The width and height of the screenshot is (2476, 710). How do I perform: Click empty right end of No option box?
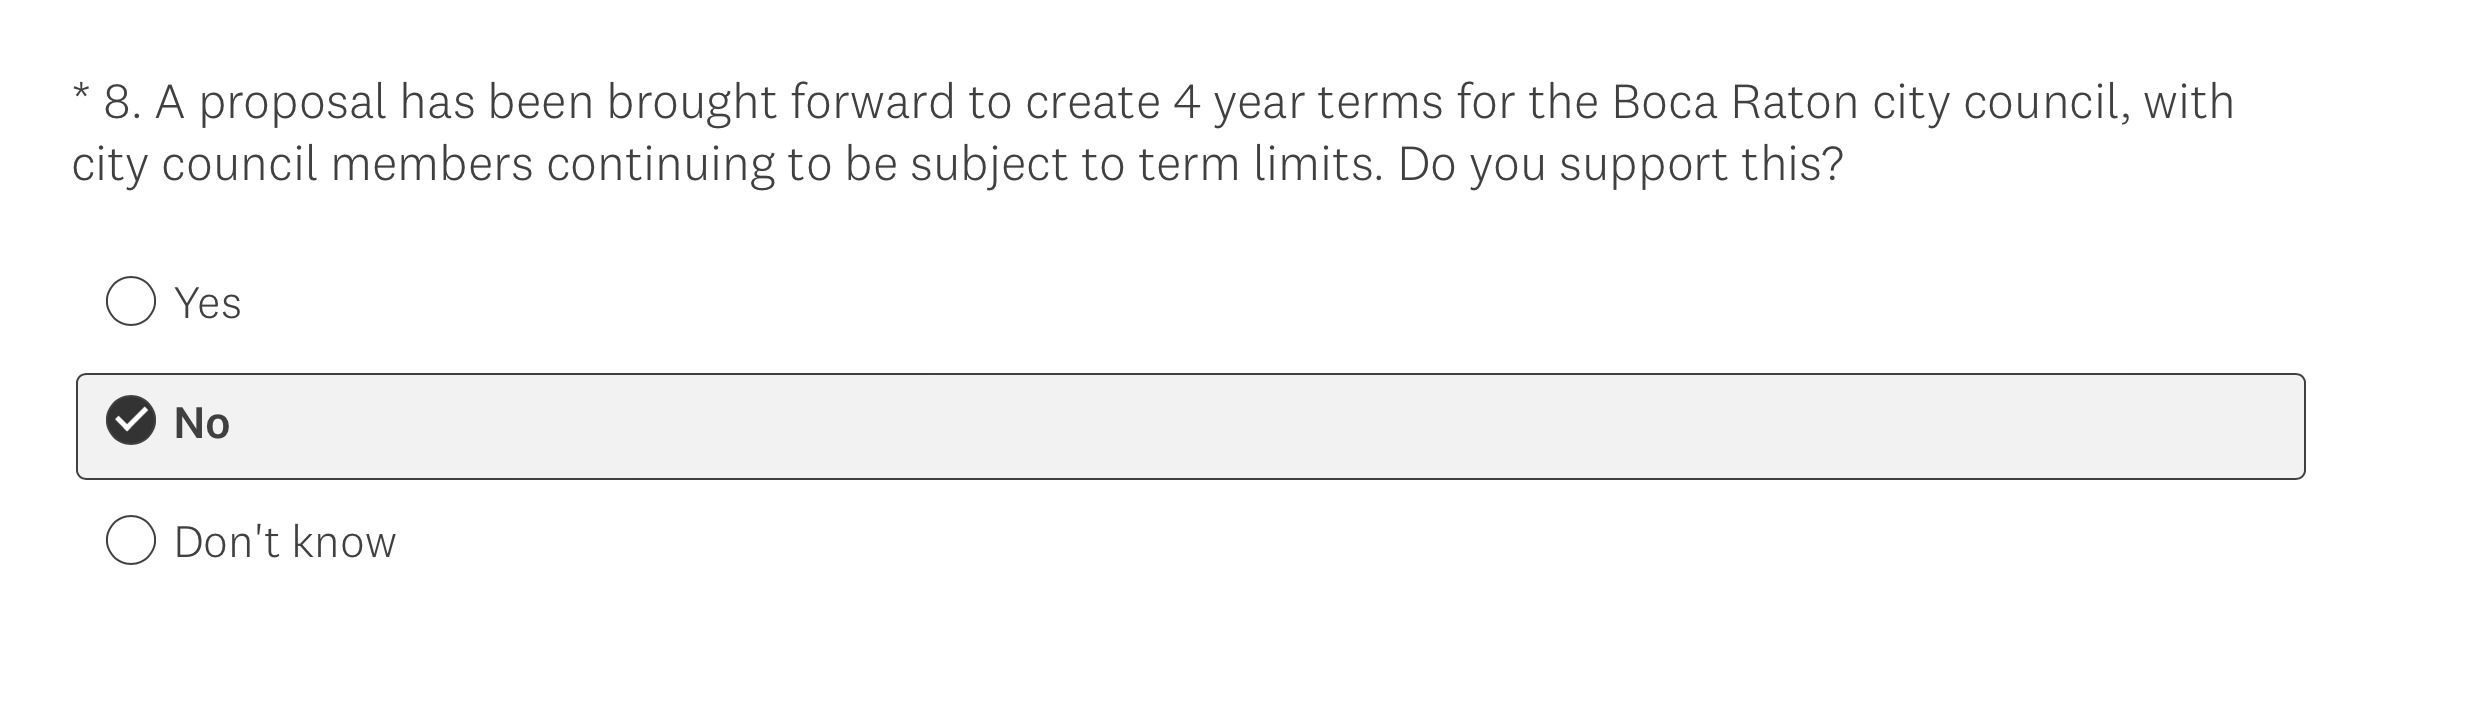point(2200,427)
